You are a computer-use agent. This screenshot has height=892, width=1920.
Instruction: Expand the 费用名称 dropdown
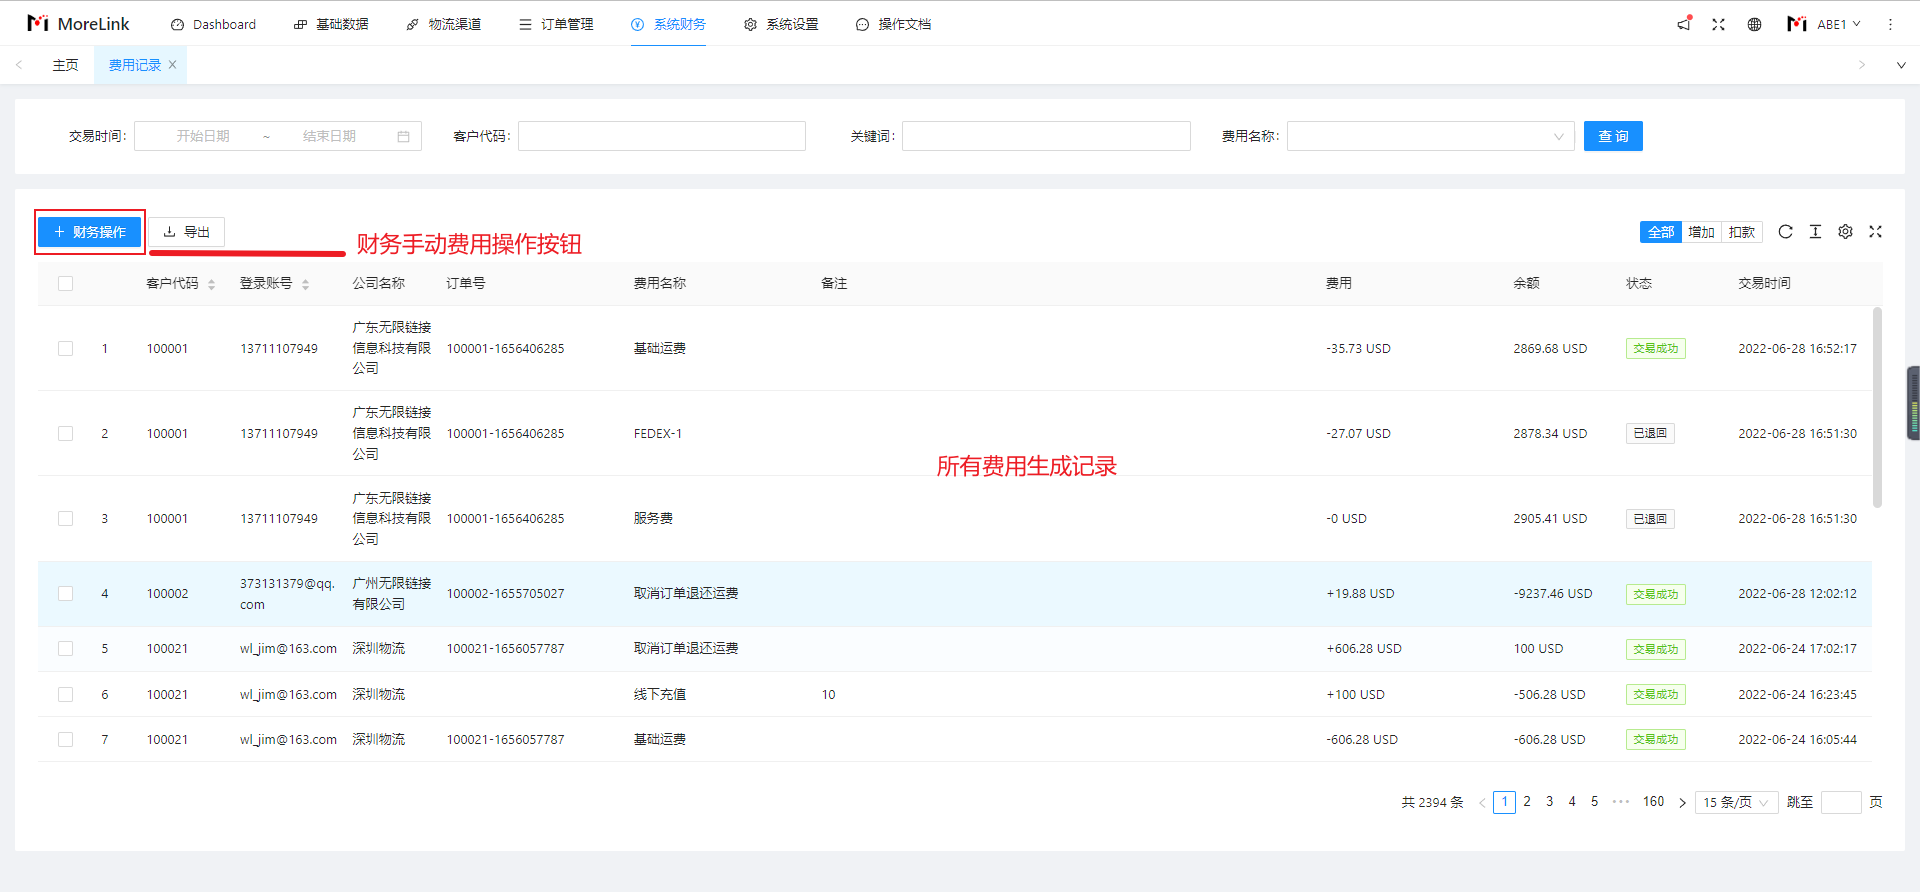[1430, 136]
